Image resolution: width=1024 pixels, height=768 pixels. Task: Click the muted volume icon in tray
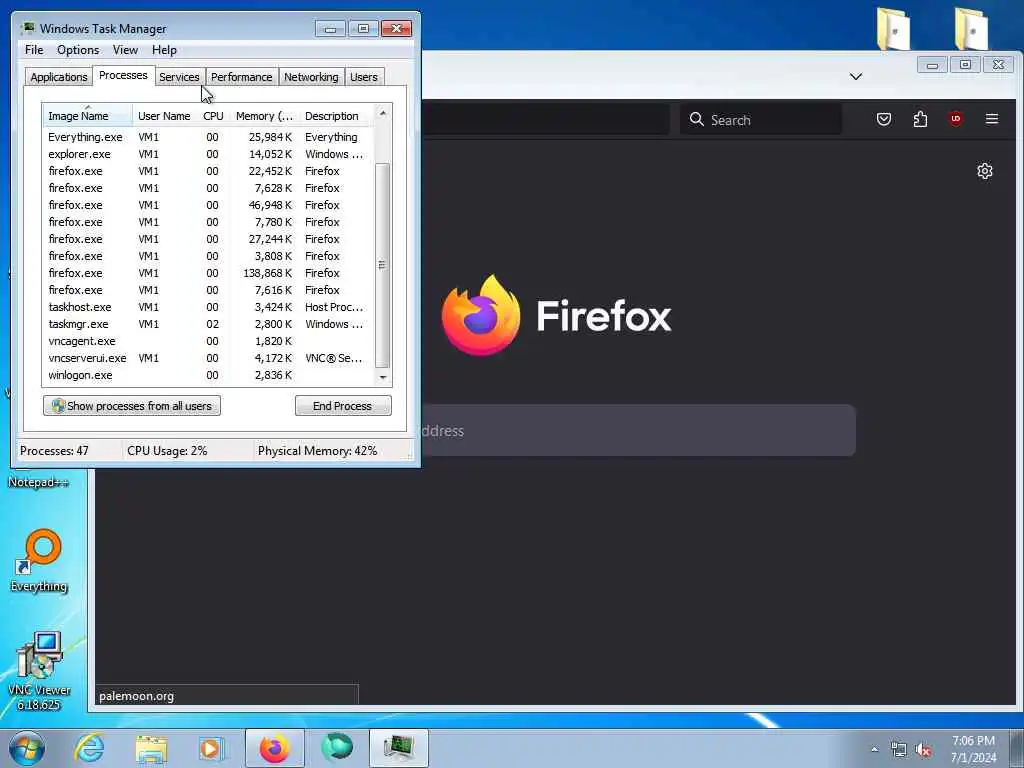(923, 750)
